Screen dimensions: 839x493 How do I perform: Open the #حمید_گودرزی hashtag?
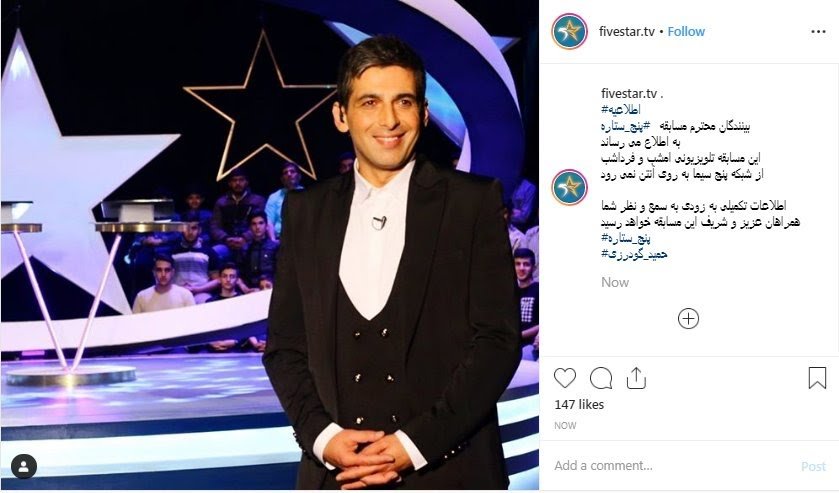click(x=634, y=254)
